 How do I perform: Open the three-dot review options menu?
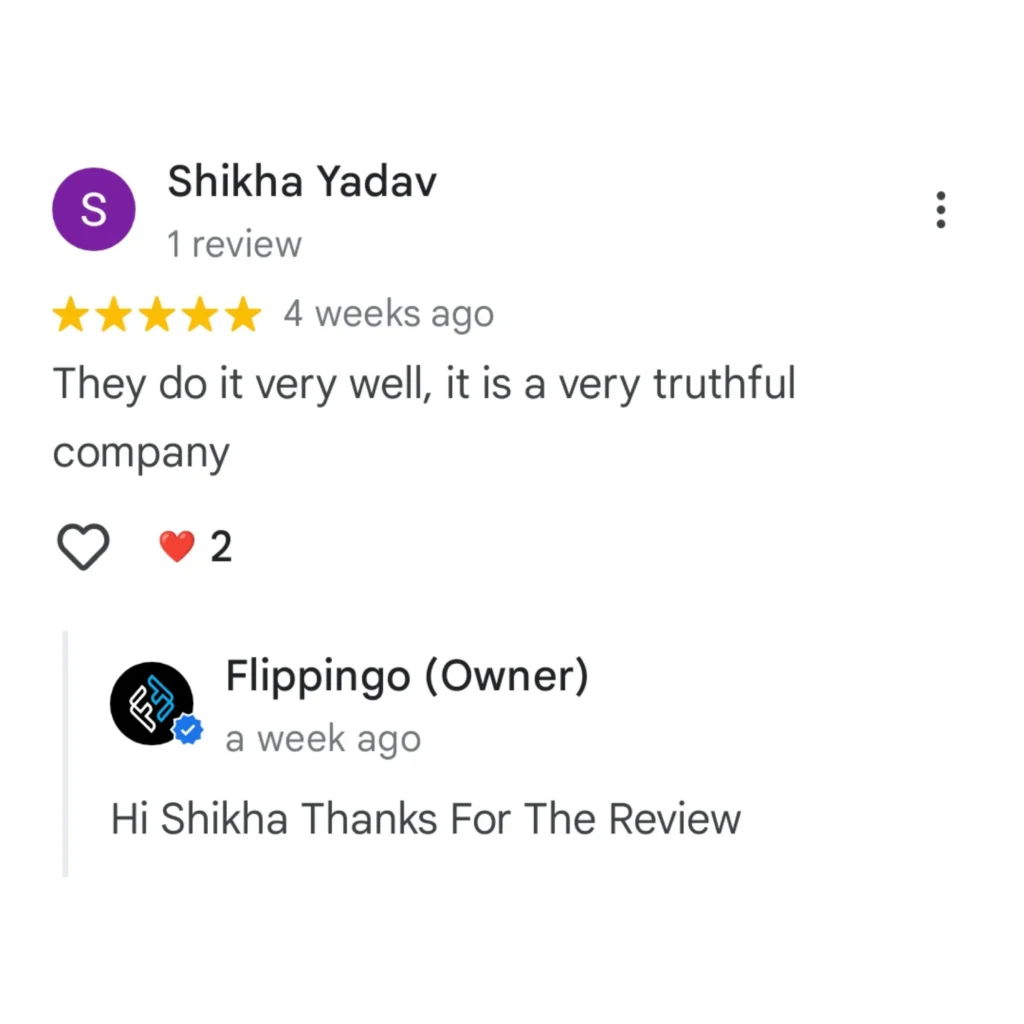point(940,210)
